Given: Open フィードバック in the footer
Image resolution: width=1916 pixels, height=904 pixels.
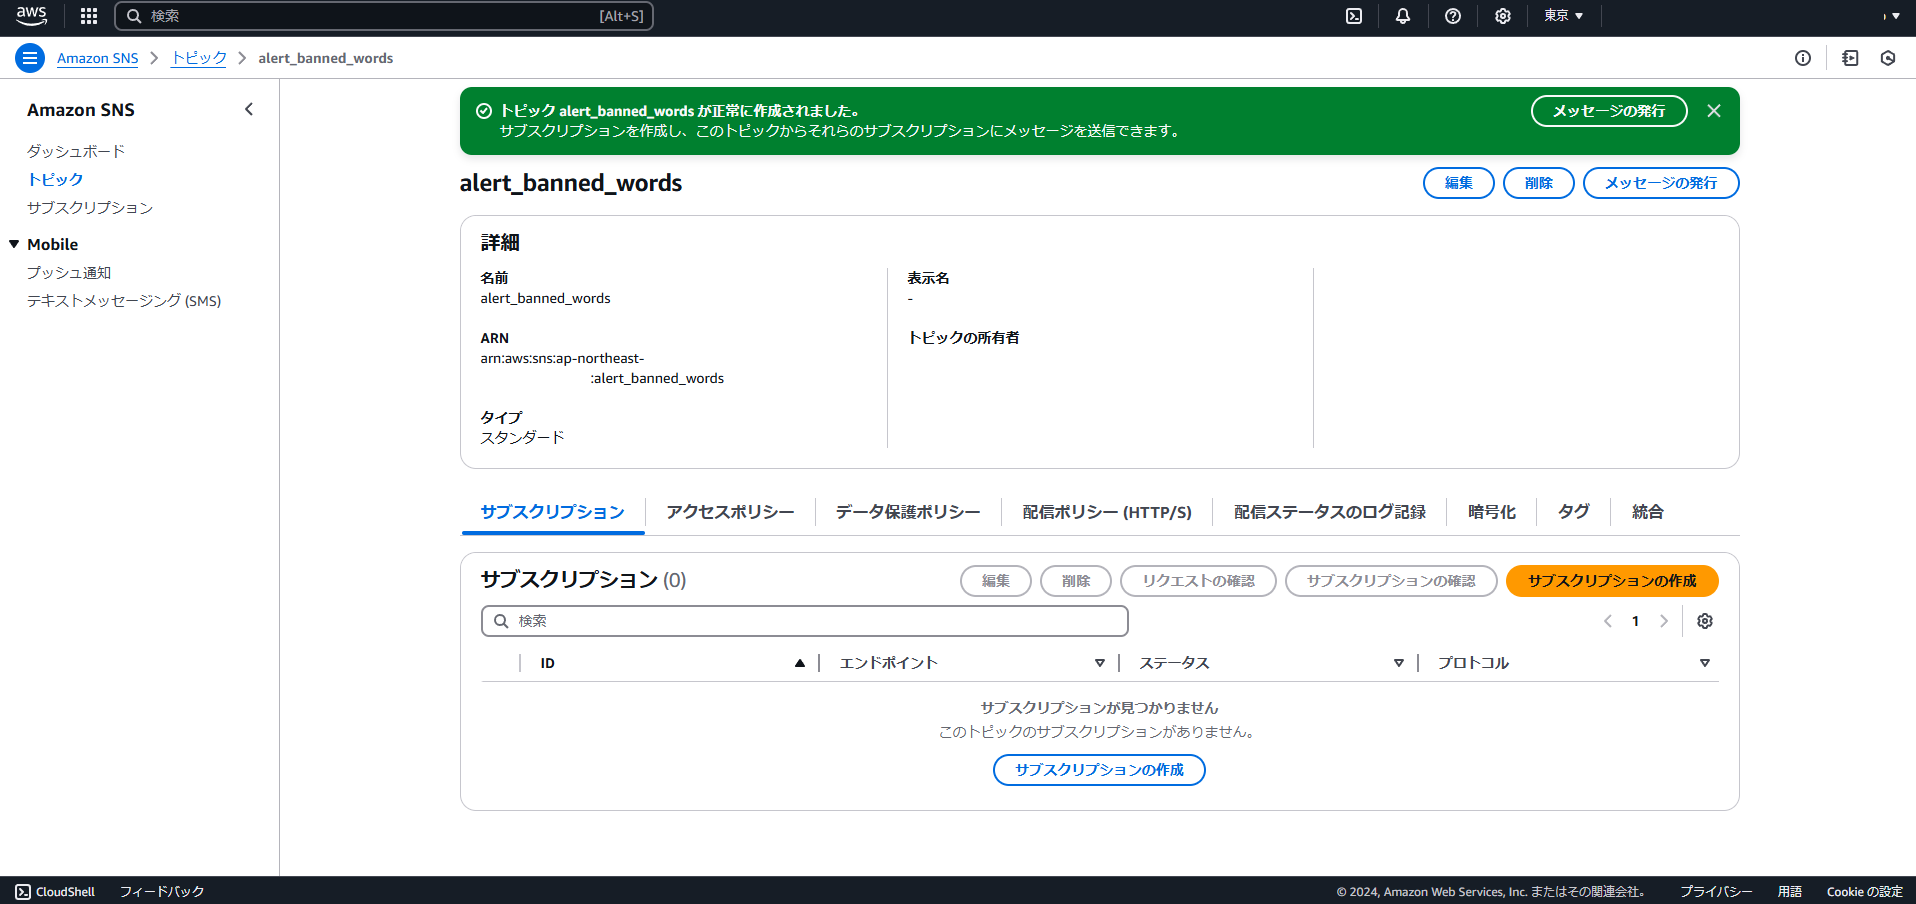Looking at the screenshot, I should (x=162, y=891).
